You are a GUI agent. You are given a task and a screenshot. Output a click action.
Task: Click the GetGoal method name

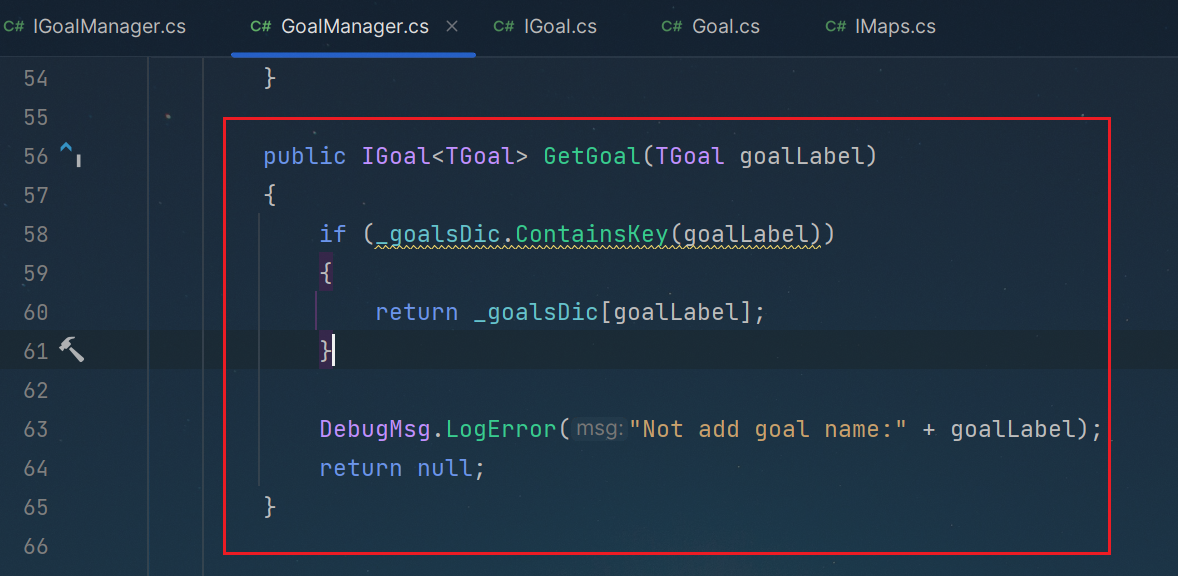point(593,155)
